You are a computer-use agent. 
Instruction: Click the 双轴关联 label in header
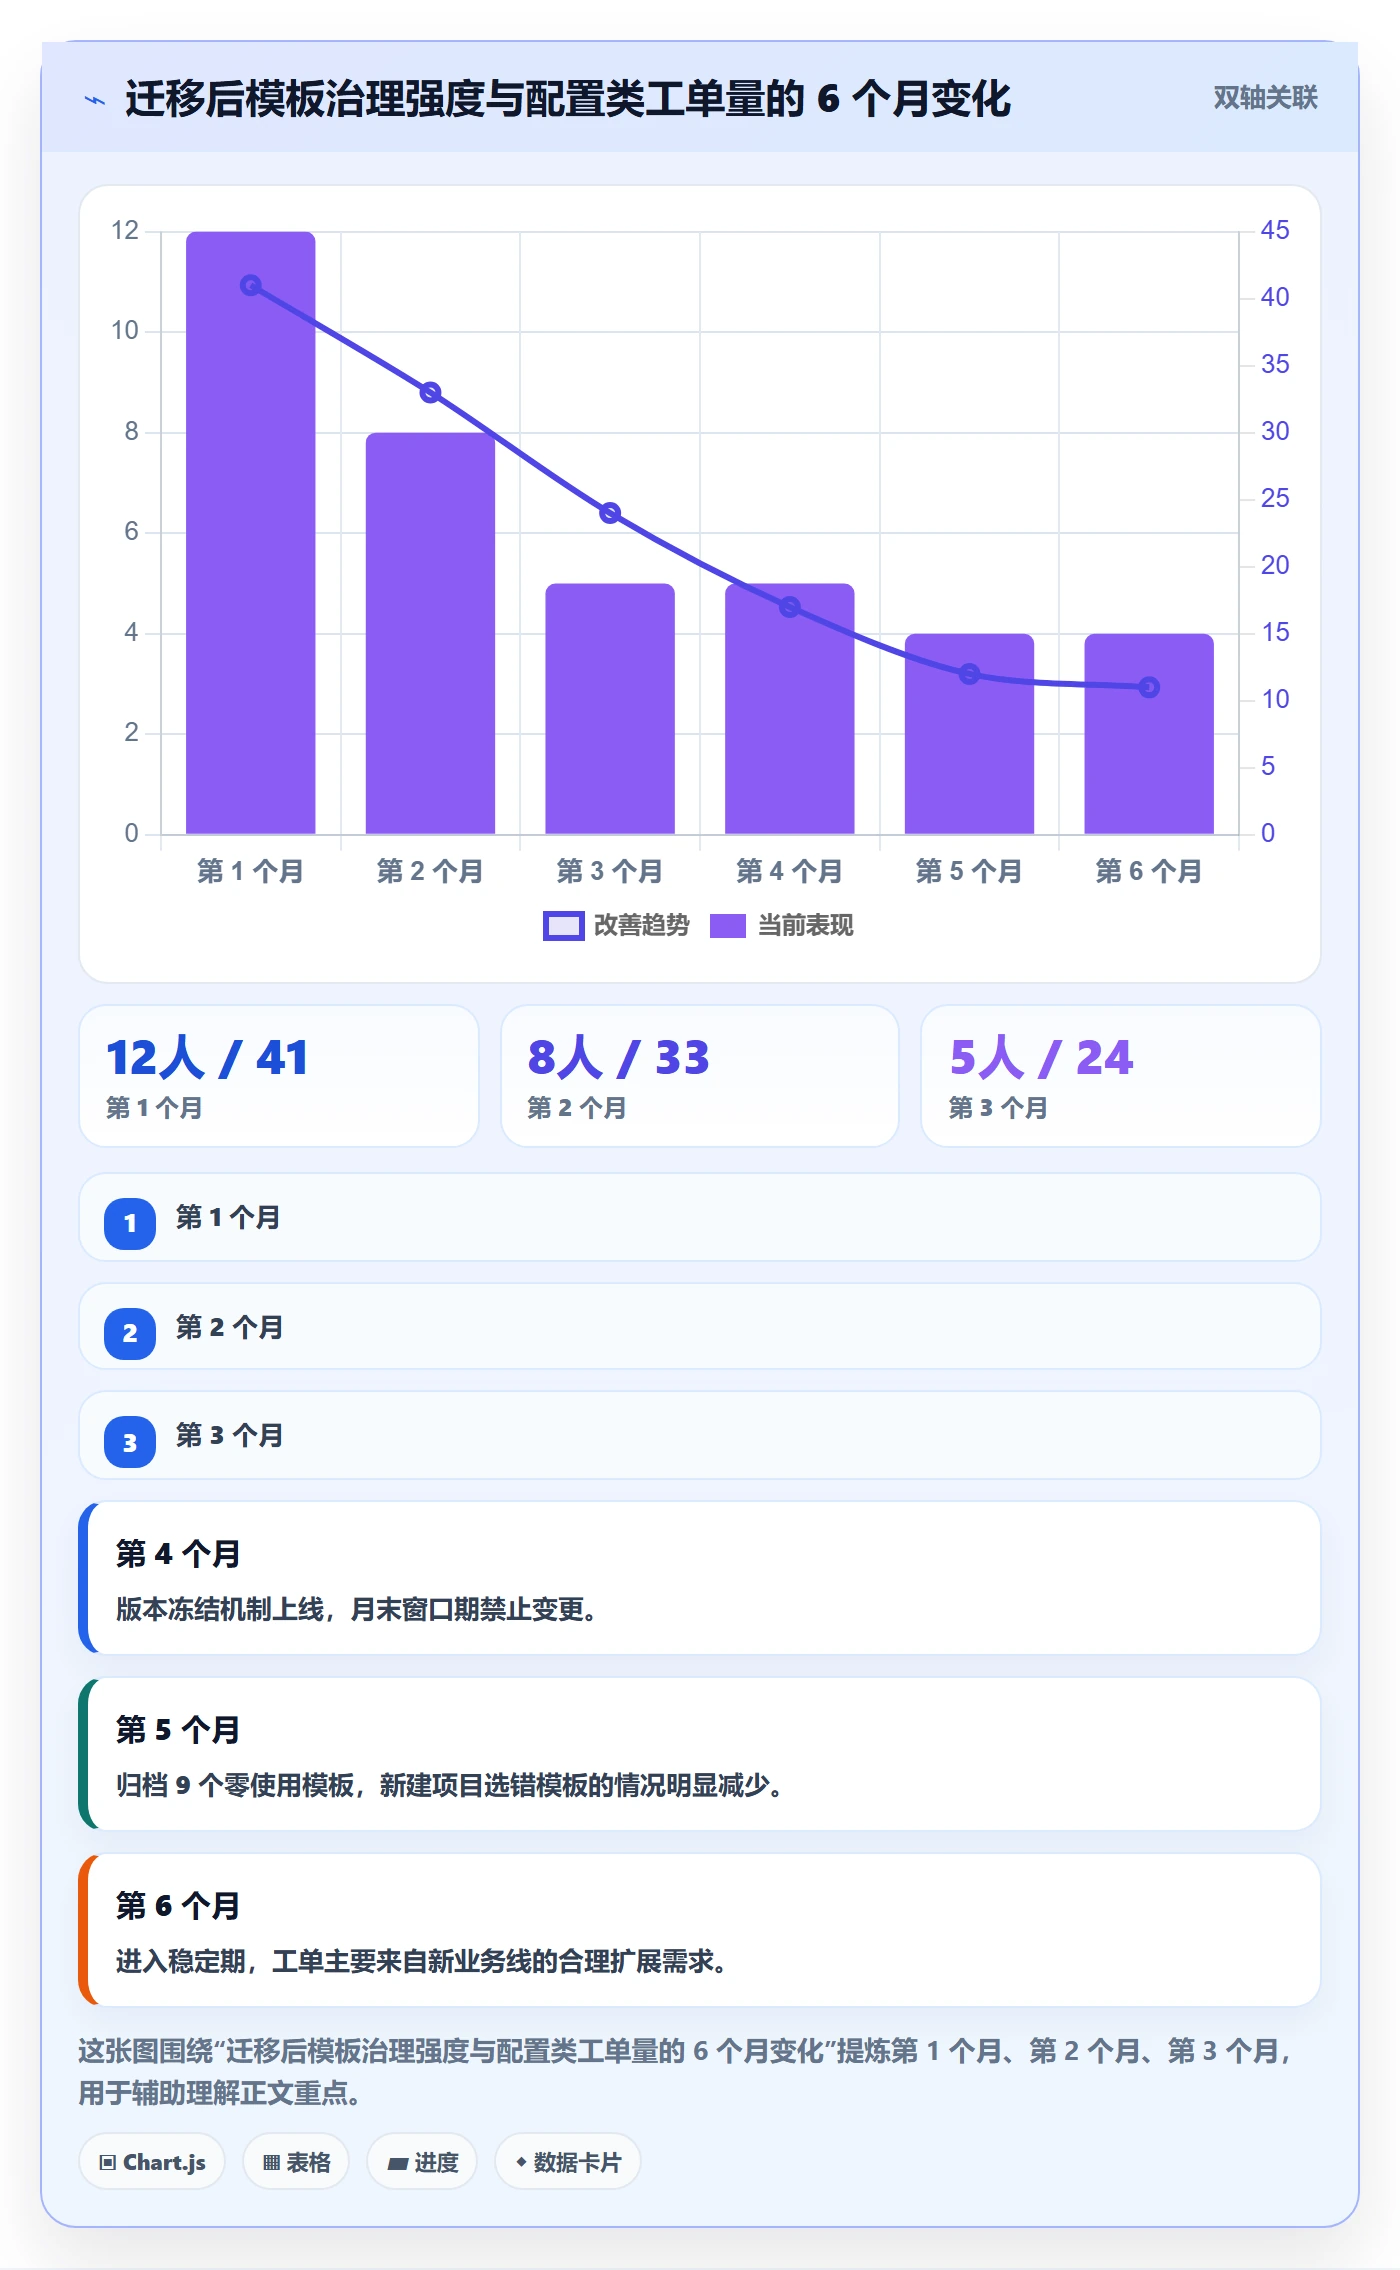1265,98
